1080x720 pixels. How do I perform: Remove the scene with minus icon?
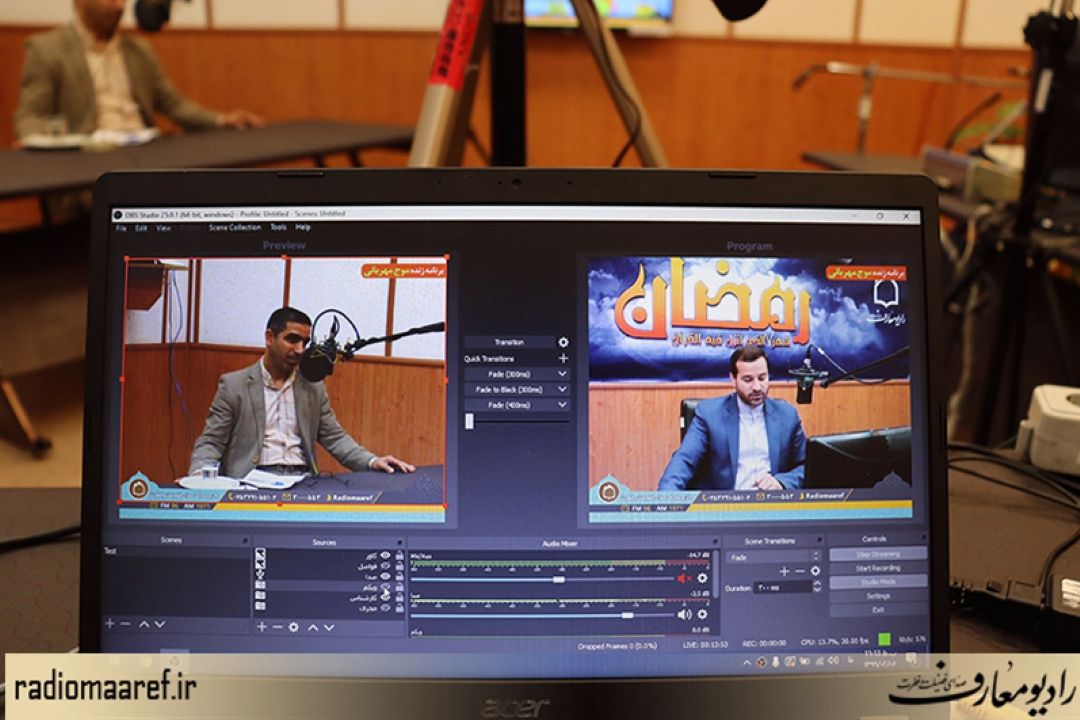coord(125,624)
